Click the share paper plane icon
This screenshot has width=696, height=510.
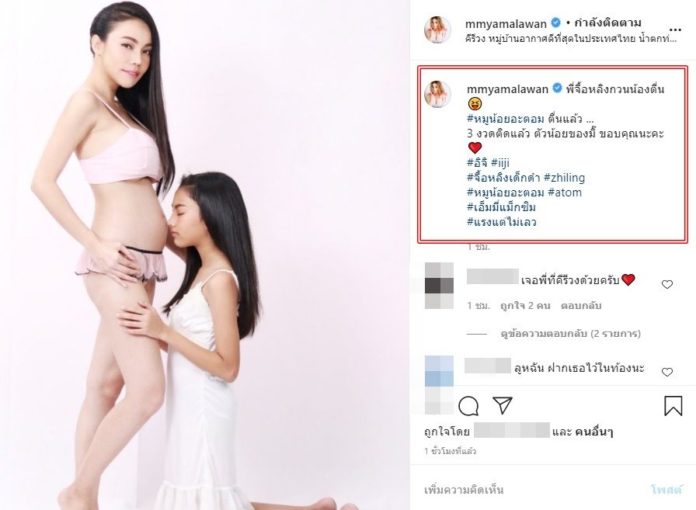(502, 405)
